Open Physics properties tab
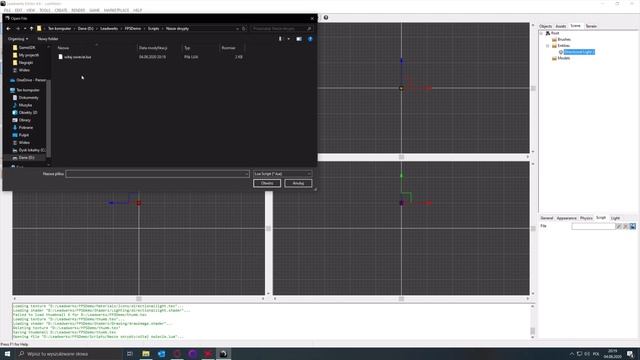The height and width of the screenshot is (360, 640). (x=586, y=218)
